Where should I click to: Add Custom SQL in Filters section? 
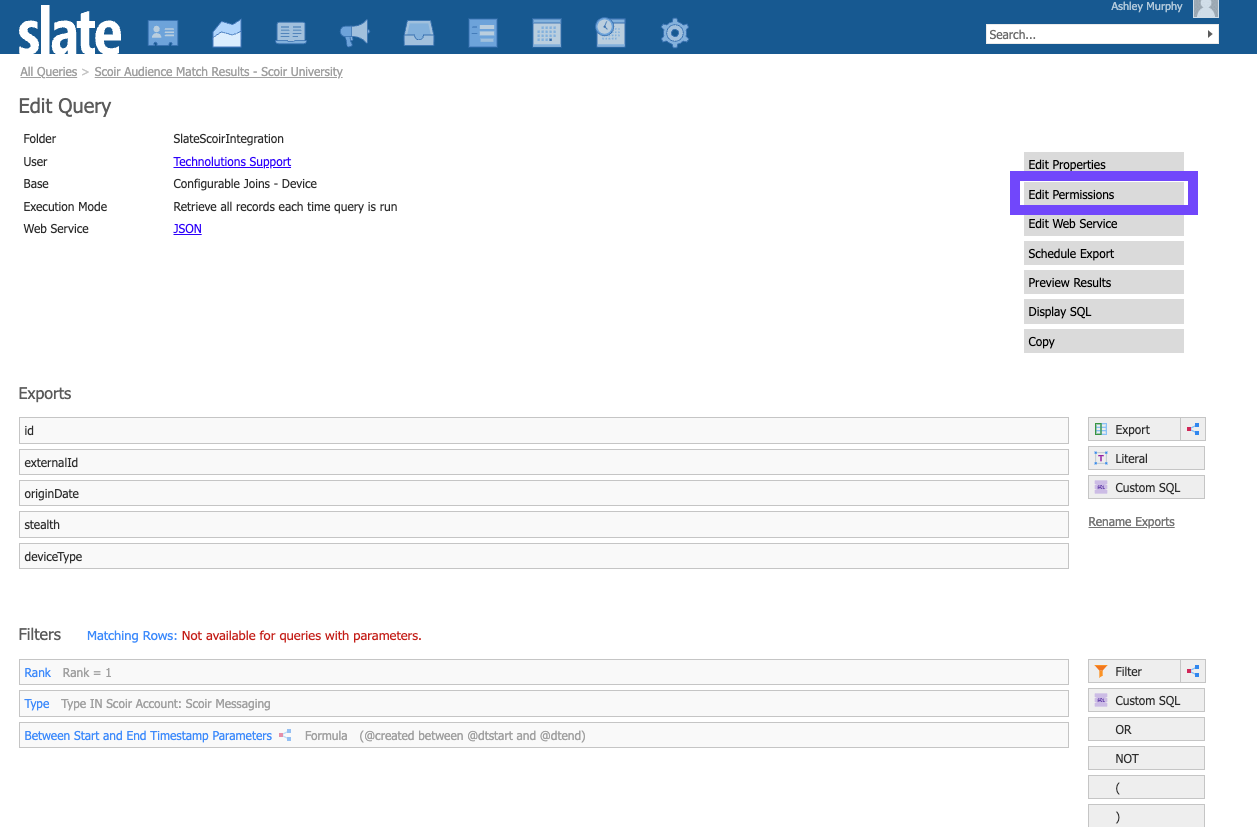1146,700
